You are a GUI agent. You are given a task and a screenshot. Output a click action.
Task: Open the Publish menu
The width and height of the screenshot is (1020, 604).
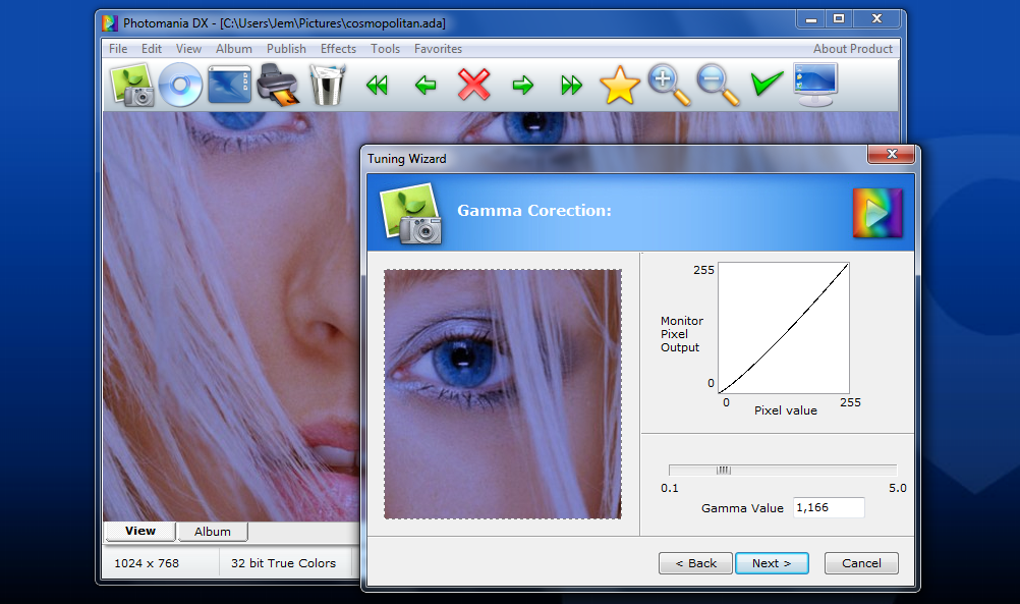pos(286,49)
